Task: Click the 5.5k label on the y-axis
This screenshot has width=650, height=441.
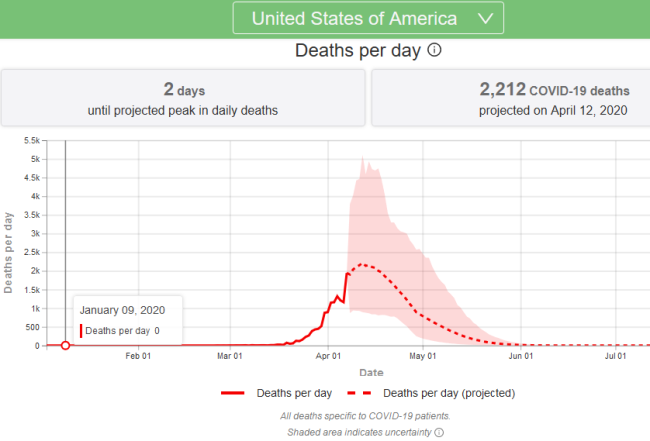Action: click(29, 141)
